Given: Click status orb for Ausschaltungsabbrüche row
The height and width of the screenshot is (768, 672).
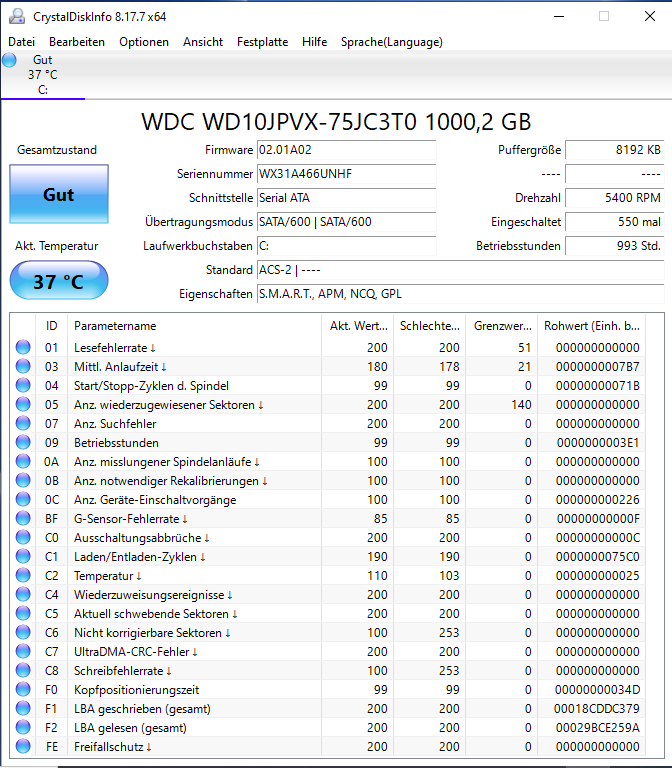Looking at the screenshot, I should pos(23,537).
